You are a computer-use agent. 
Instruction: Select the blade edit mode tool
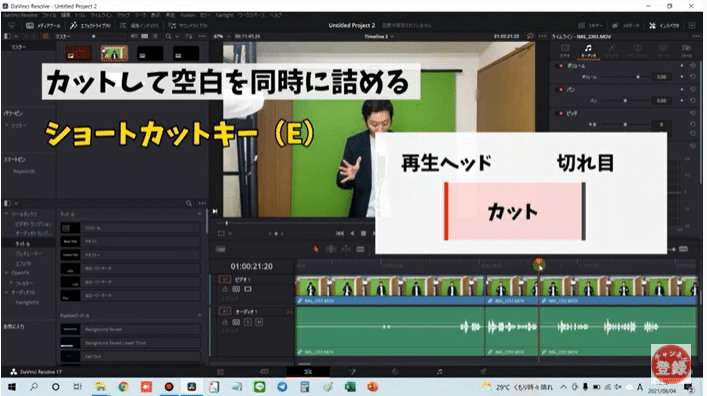click(x=360, y=249)
